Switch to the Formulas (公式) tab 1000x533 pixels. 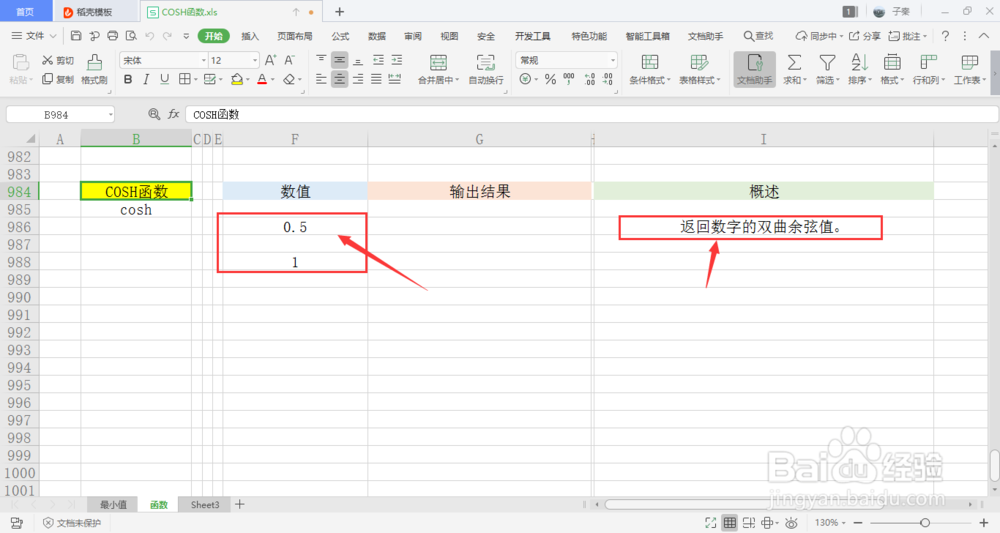[340, 36]
